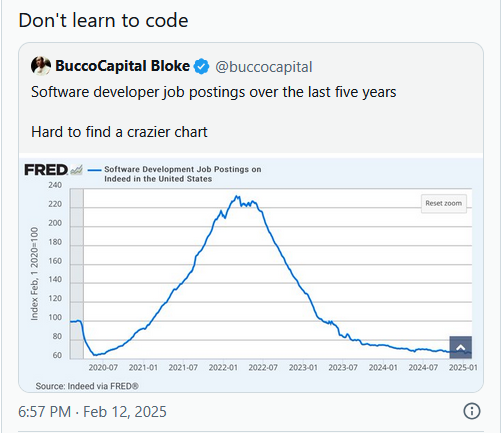Click the 2023-01 x-axis label
The image size is (501, 433).
click(303, 368)
